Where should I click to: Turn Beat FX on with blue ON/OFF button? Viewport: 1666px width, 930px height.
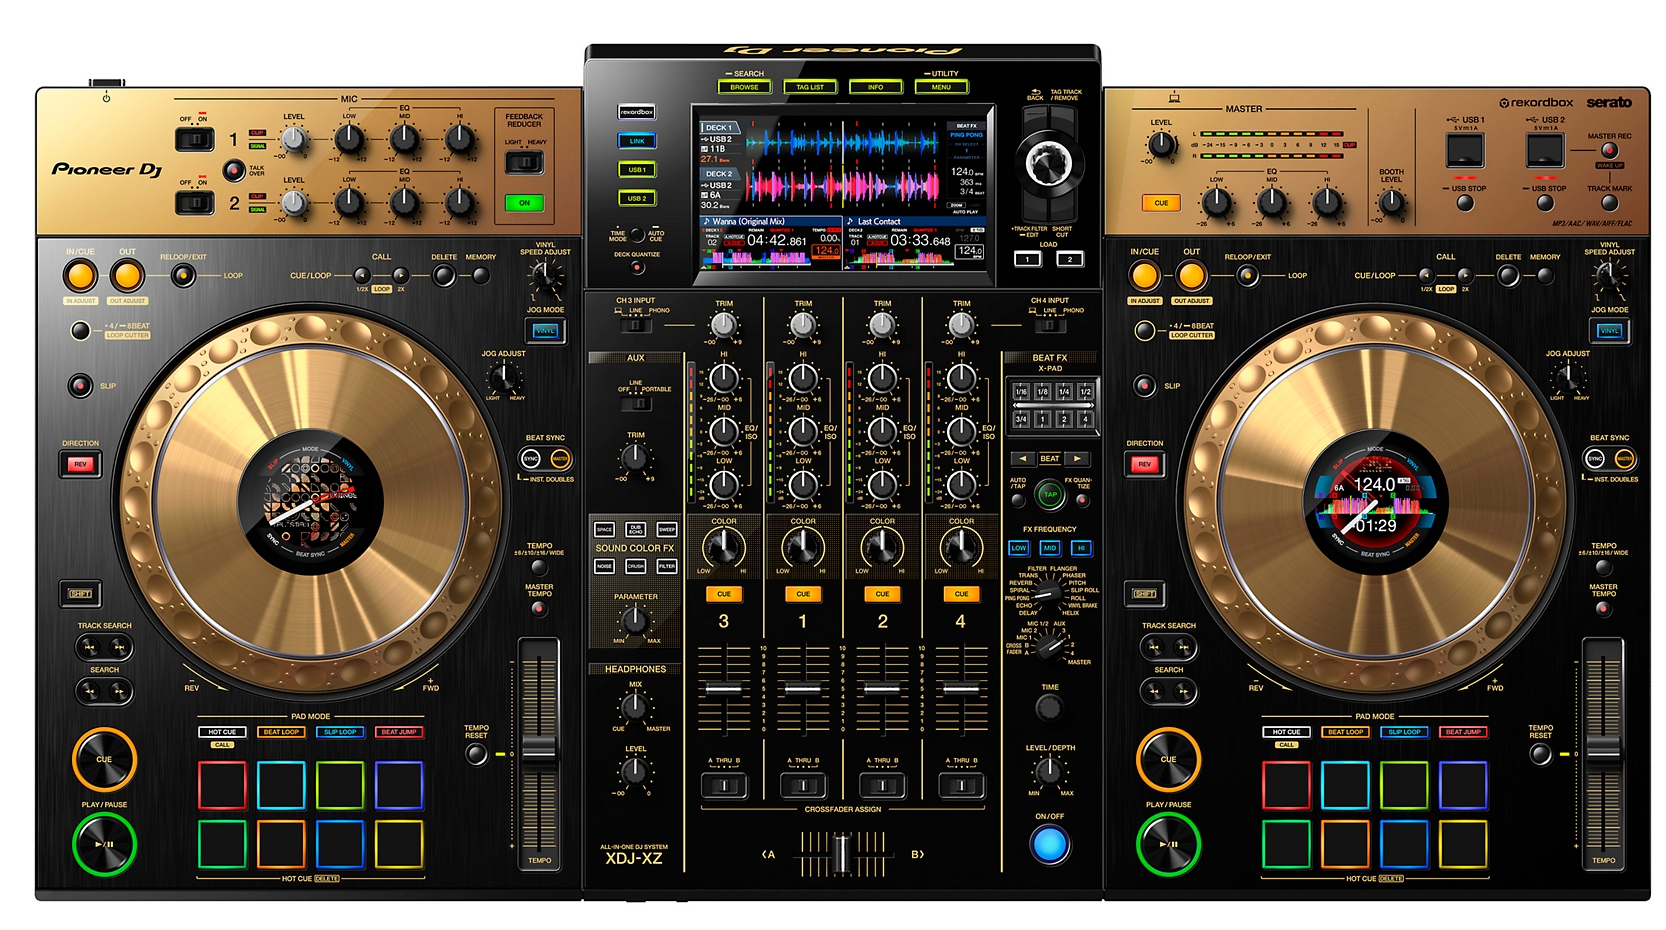coord(1049,845)
